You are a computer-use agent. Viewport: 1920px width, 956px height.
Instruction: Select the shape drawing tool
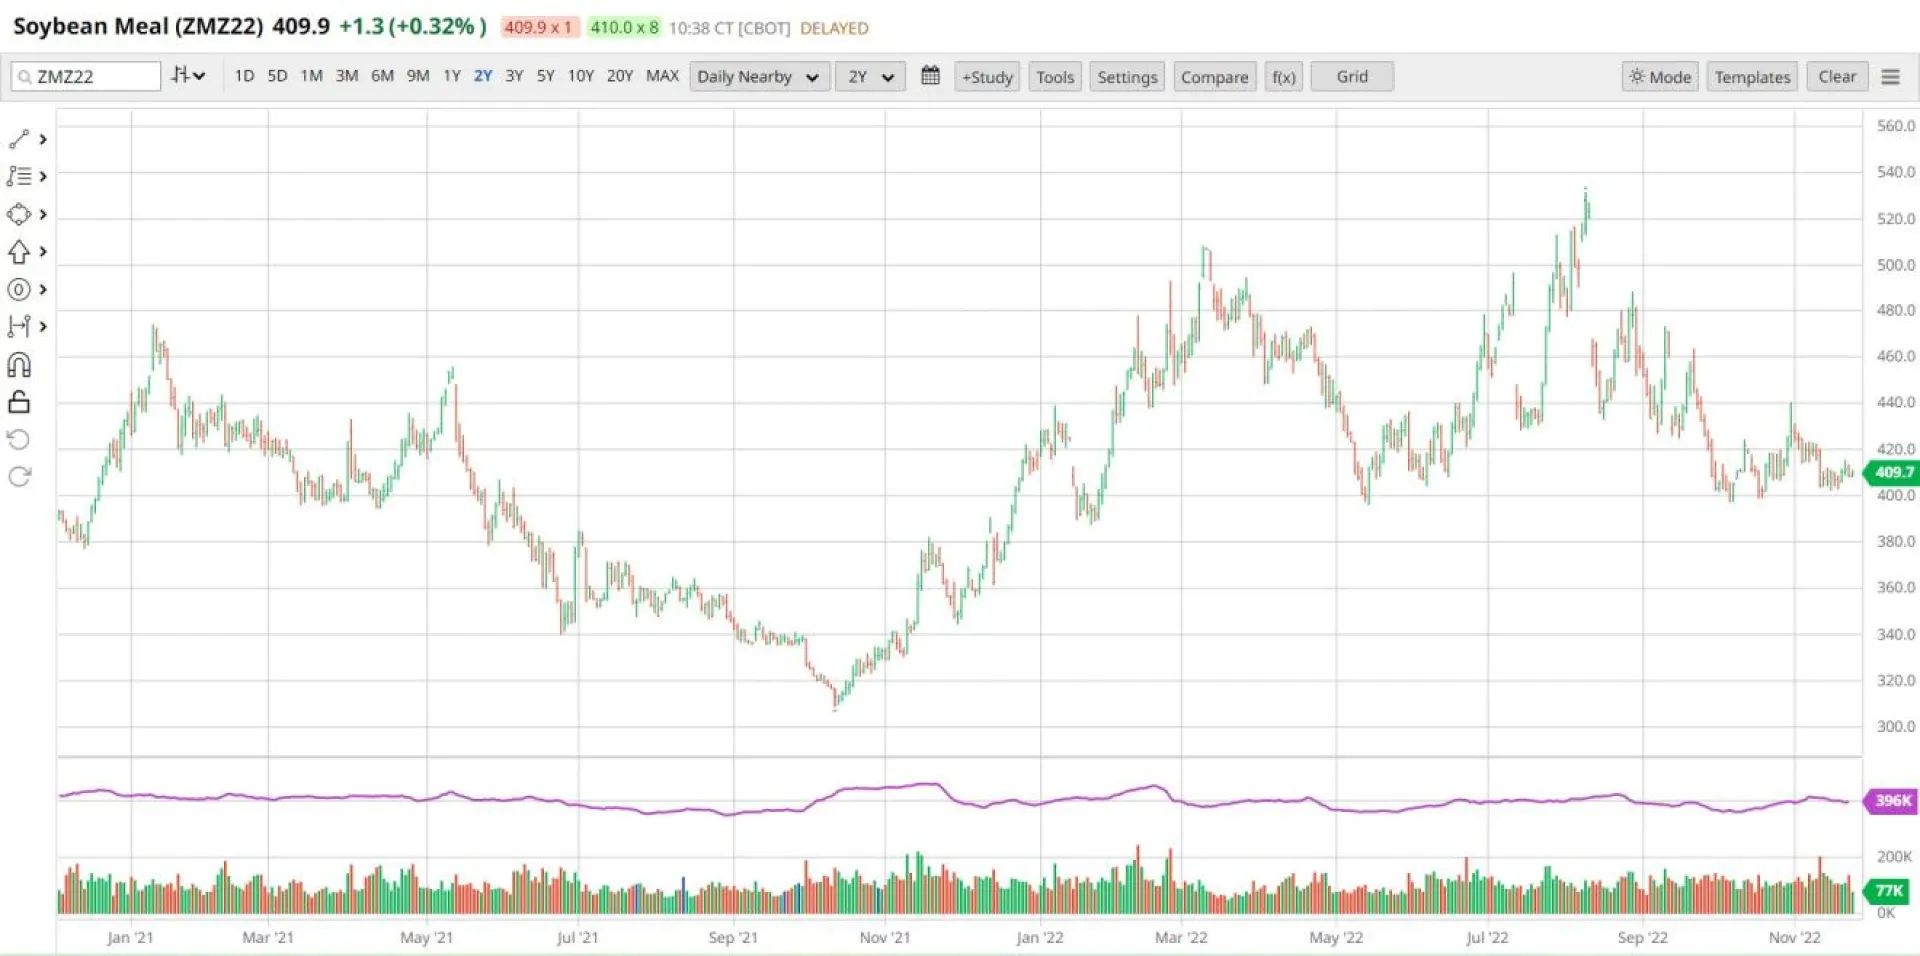click(x=18, y=213)
